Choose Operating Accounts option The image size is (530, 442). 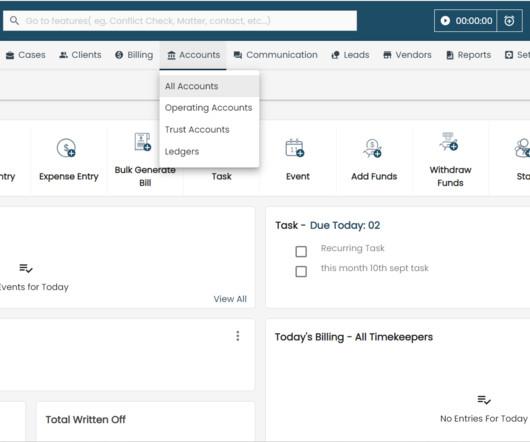pyautogui.click(x=209, y=108)
